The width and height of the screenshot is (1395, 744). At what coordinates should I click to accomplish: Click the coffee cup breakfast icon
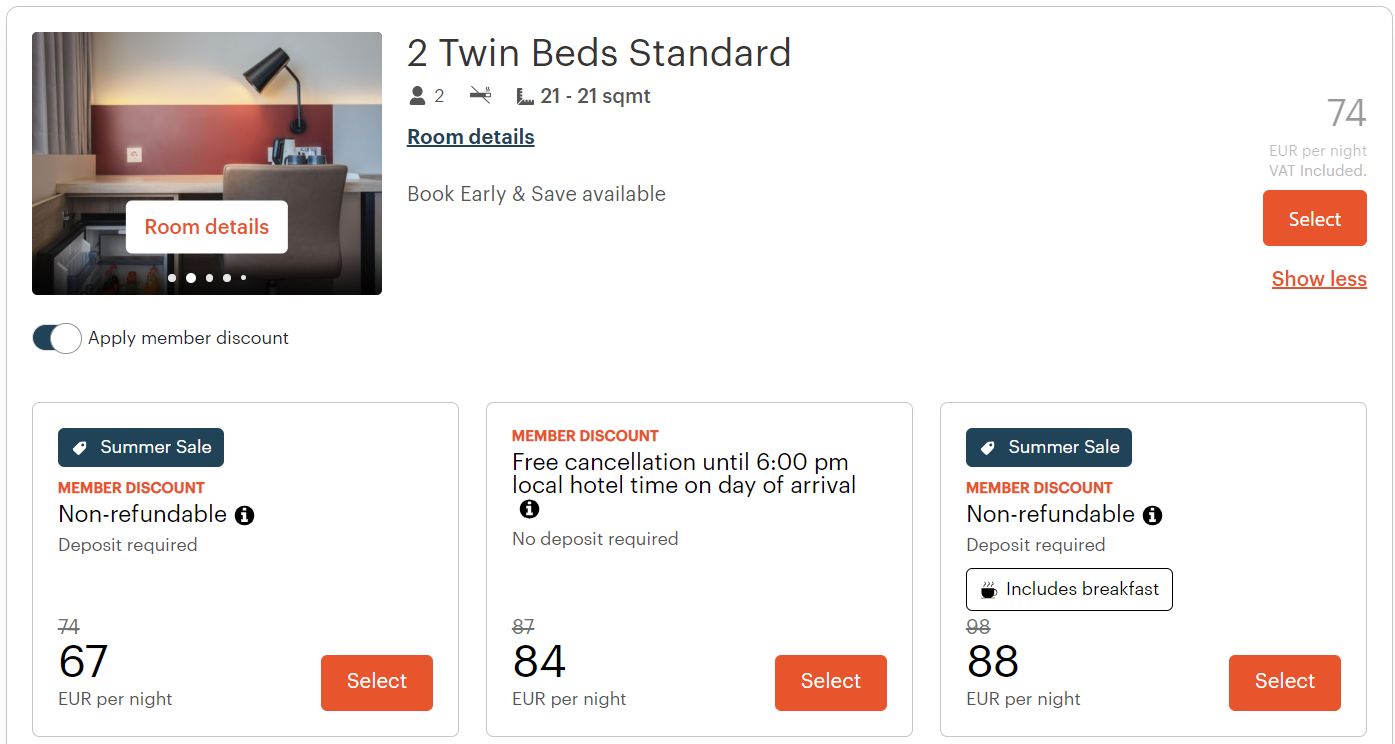pos(988,590)
